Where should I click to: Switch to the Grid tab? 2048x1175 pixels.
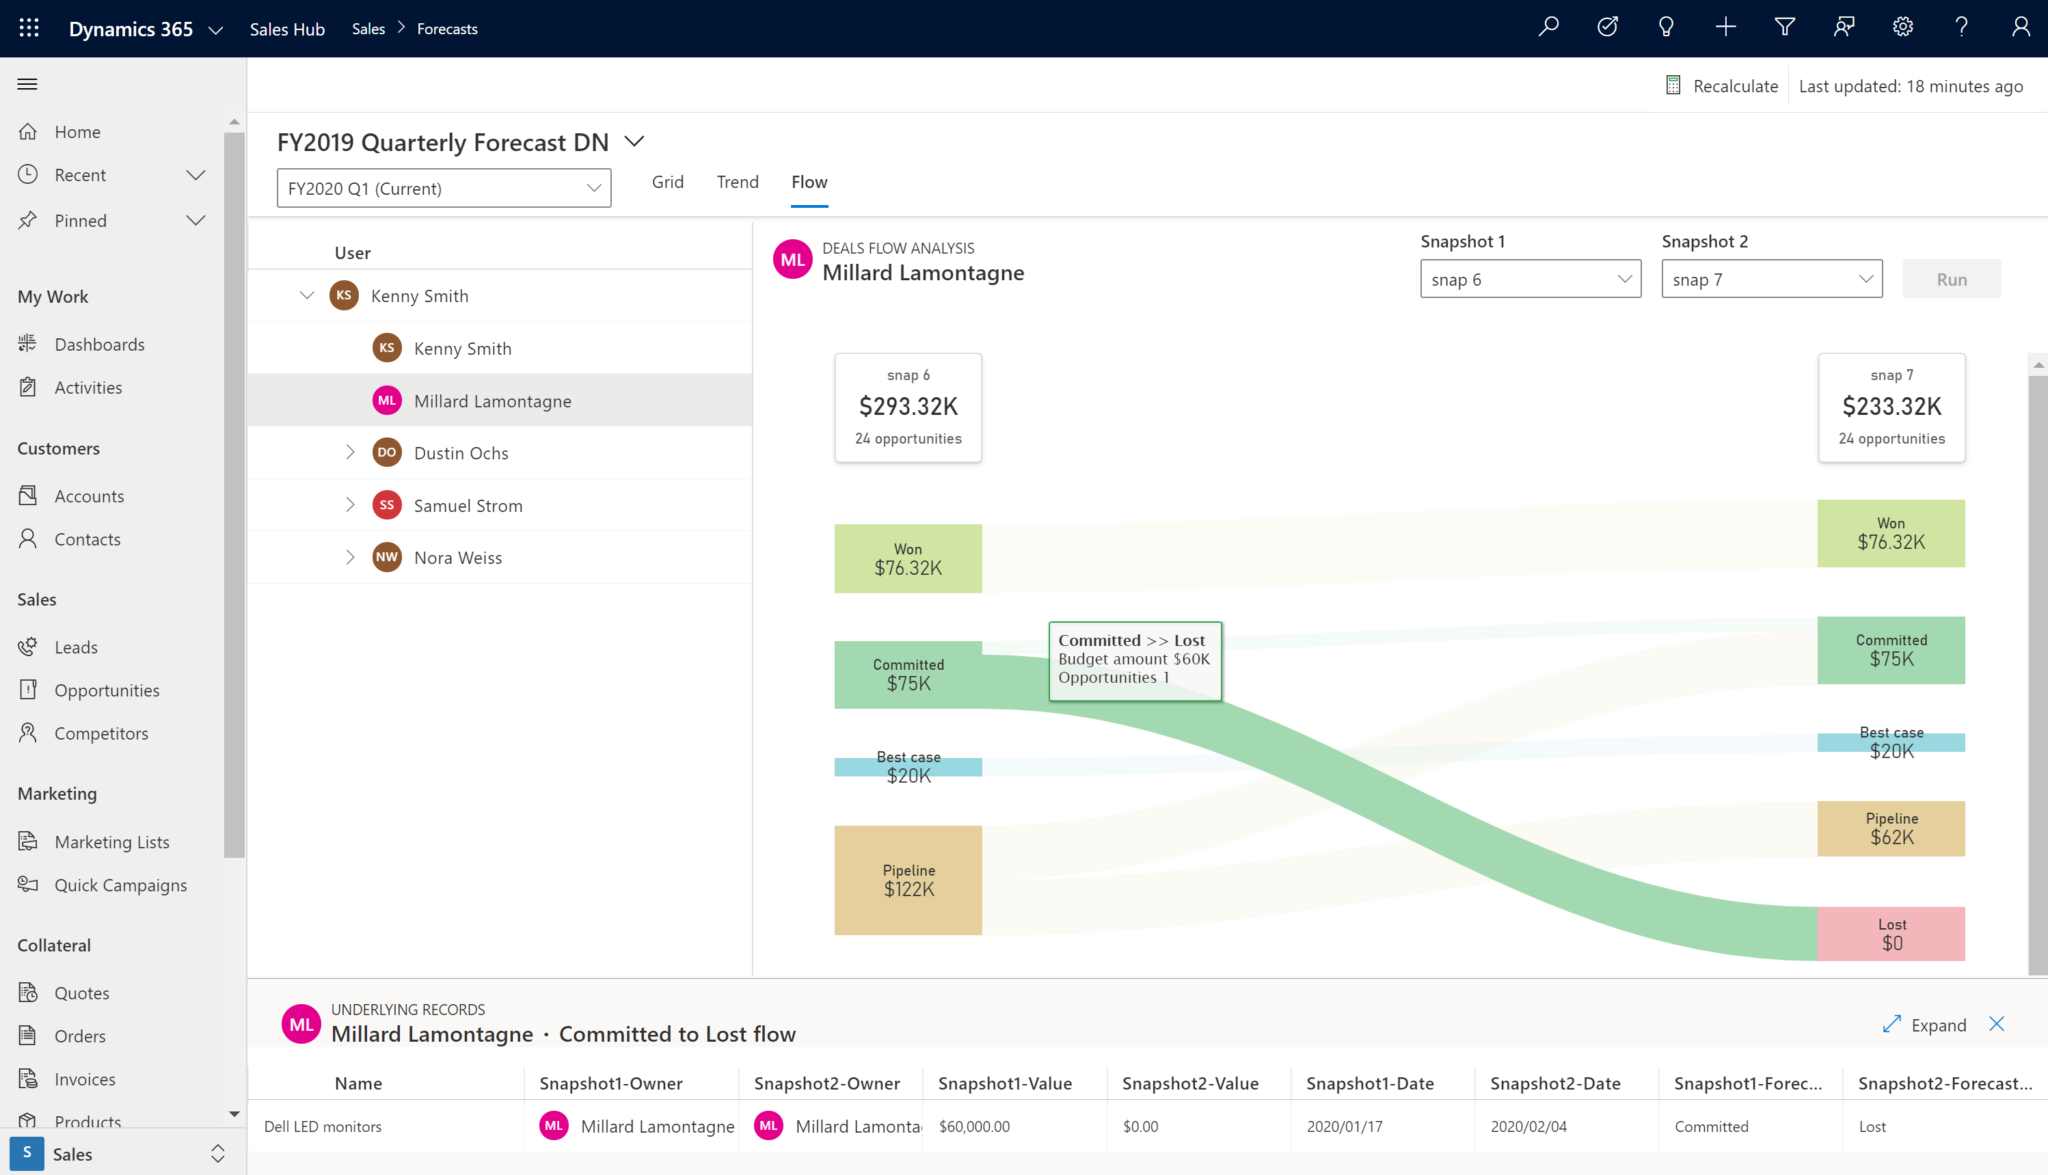pos(667,181)
